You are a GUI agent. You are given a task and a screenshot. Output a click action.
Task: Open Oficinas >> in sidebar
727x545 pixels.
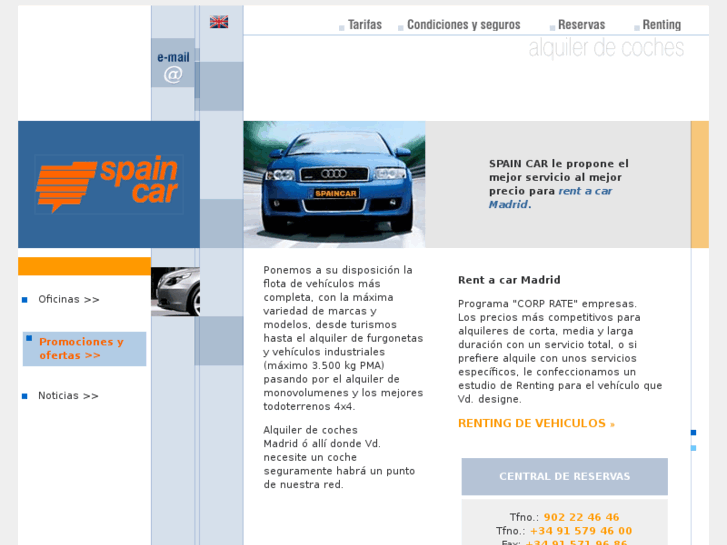(x=69, y=299)
